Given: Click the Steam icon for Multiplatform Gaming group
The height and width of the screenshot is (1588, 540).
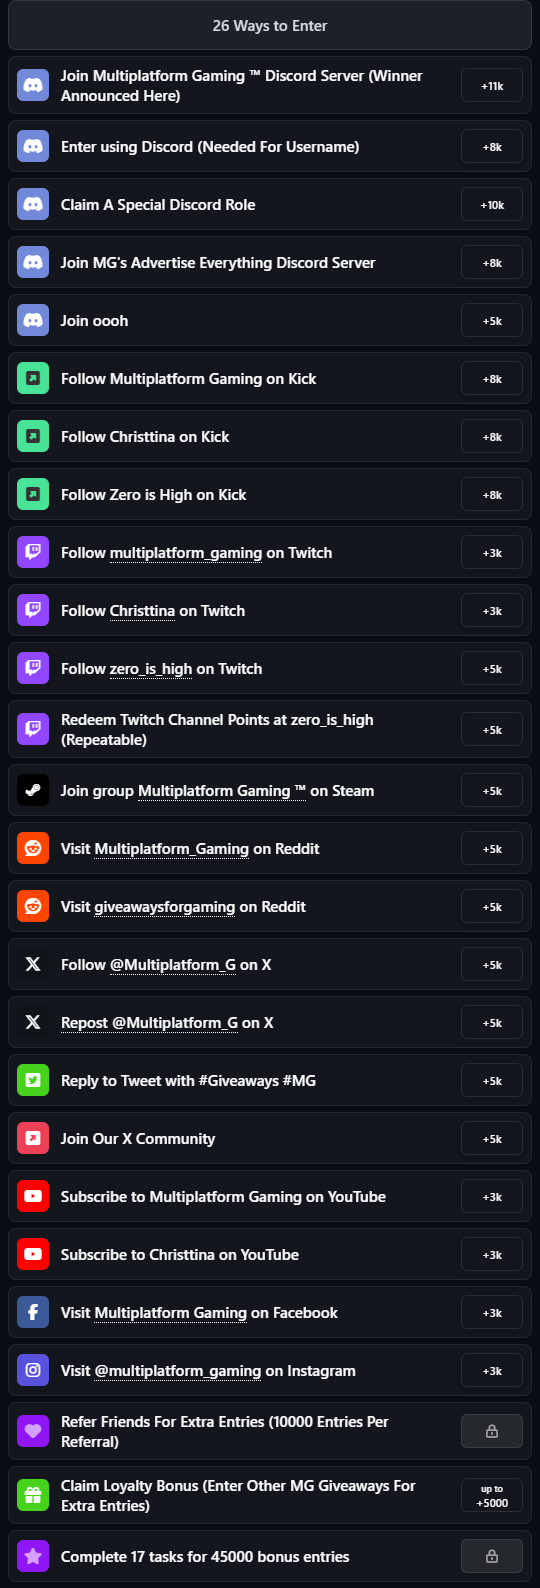Looking at the screenshot, I should pos(33,791).
